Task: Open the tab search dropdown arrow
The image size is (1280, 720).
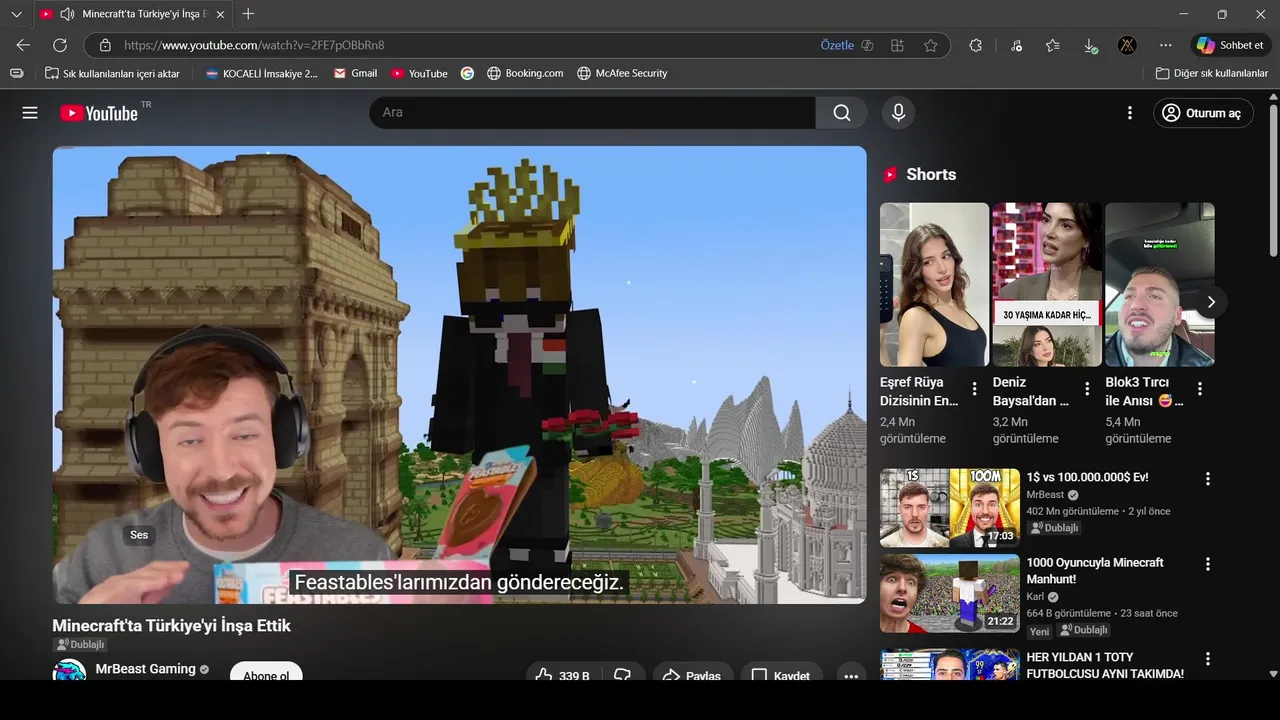Action: point(16,14)
